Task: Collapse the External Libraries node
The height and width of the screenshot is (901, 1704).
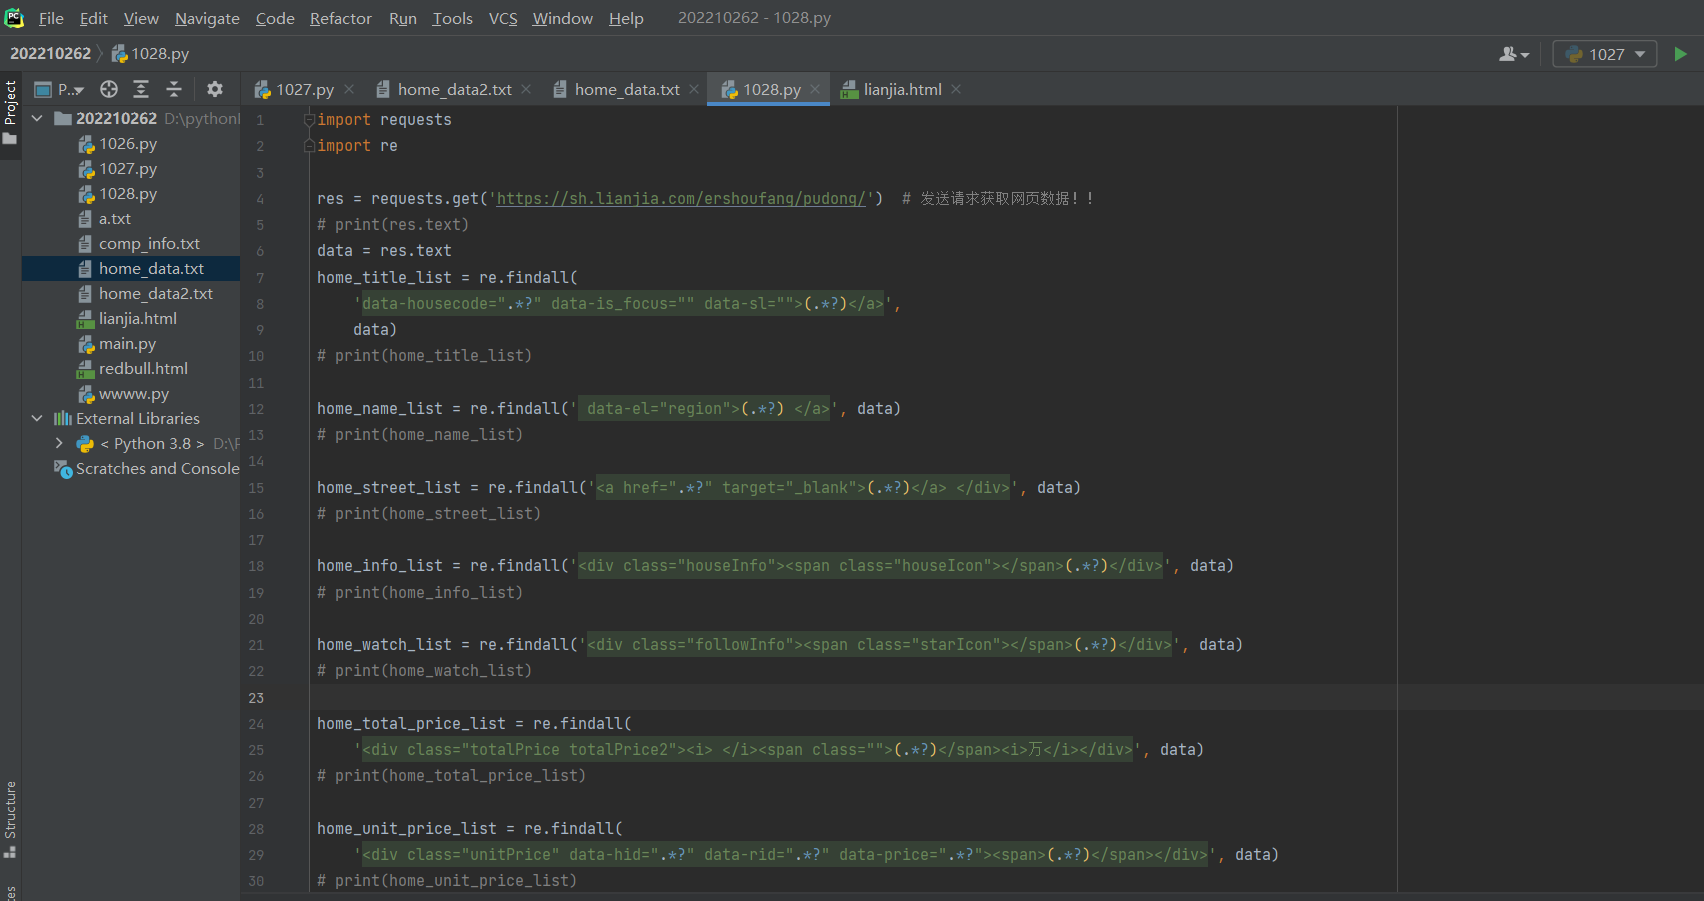Action: (x=37, y=418)
